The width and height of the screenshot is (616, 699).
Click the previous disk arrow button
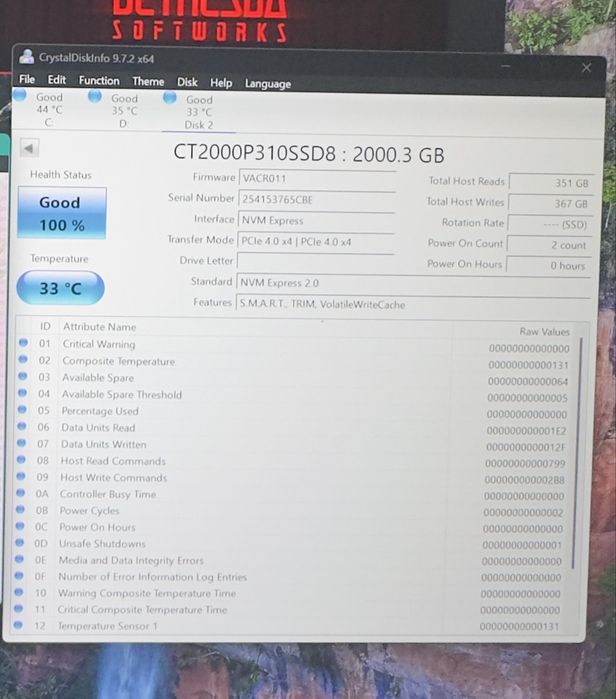[29, 148]
